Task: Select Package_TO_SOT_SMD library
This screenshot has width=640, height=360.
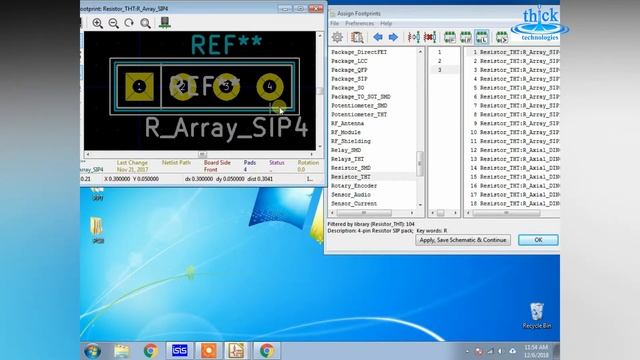Action: (x=360, y=97)
